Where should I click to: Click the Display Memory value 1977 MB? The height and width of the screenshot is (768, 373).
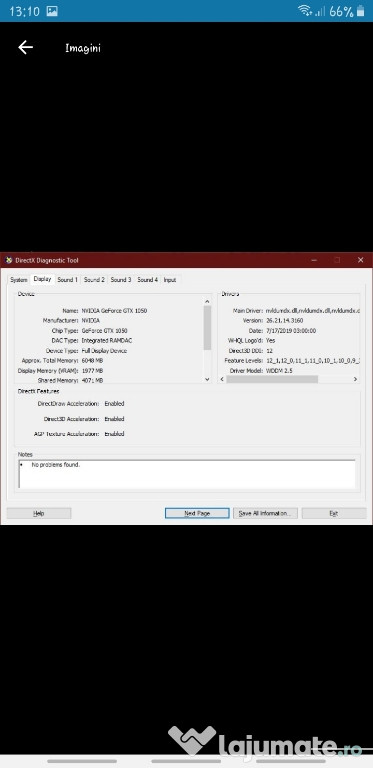pos(92,371)
